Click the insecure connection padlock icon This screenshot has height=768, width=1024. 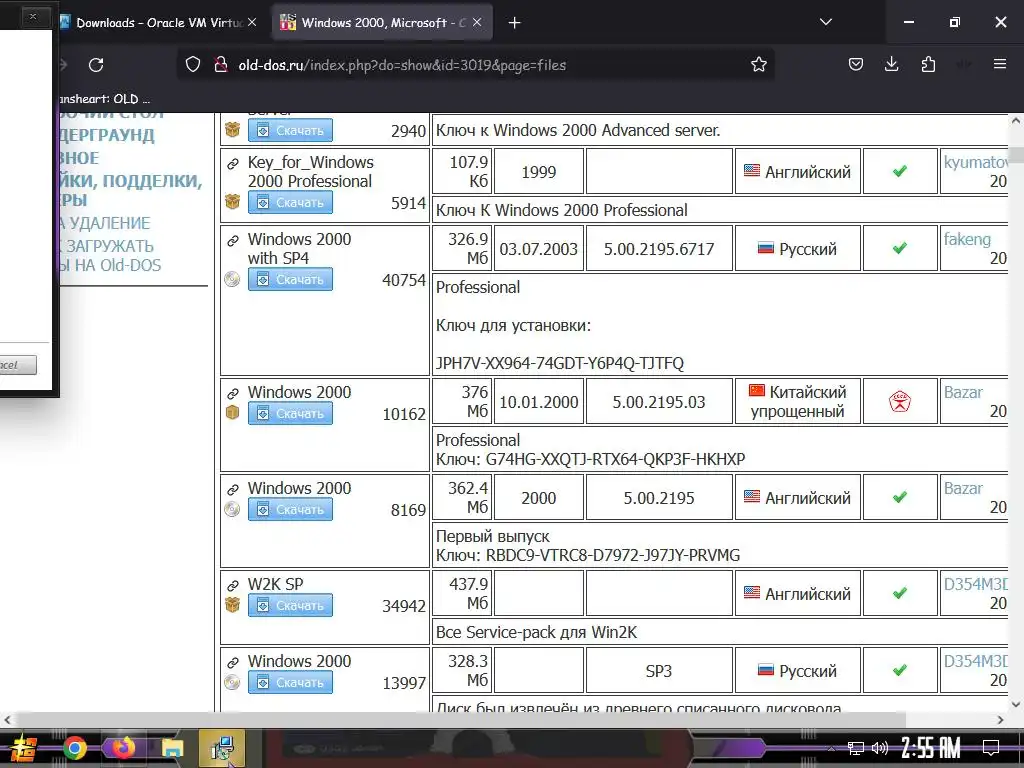point(221,65)
